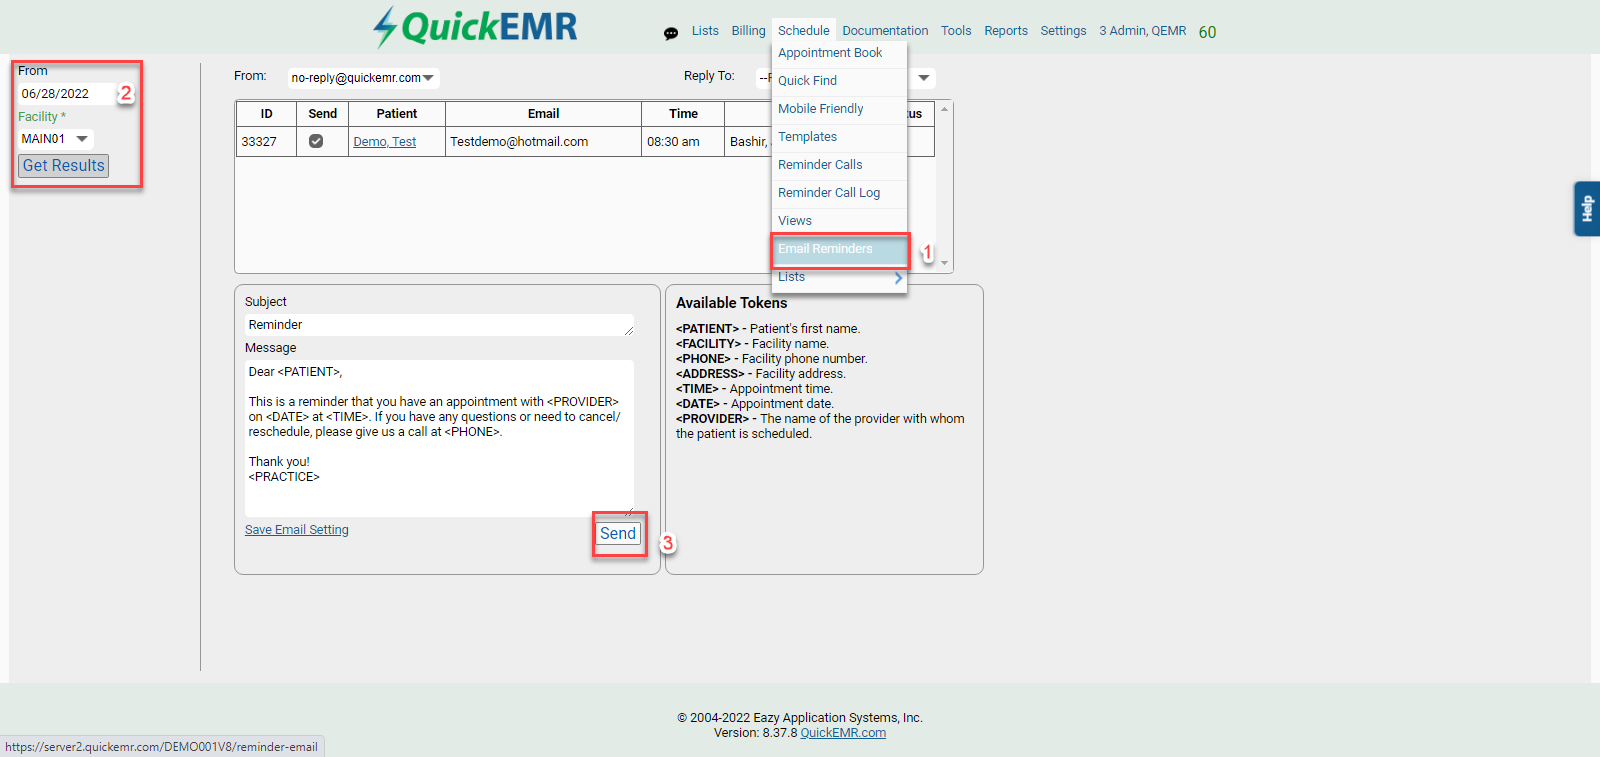Image resolution: width=1600 pixels, height=757 pixels.
Task: Open the Lists top menu
Action: click(x=705, y=31)
